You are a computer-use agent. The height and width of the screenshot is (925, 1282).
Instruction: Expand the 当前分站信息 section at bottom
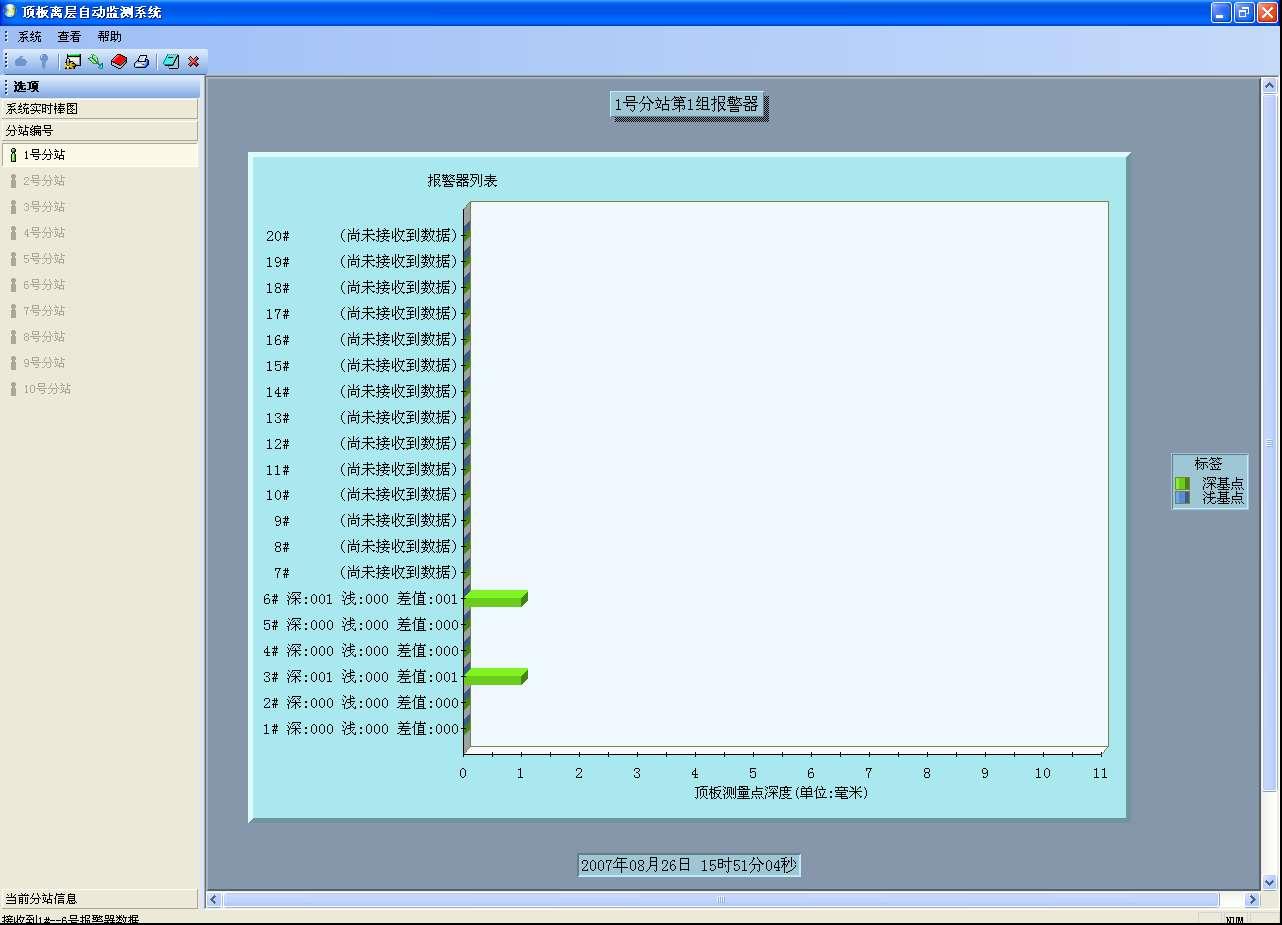click(x=99, y=898)
